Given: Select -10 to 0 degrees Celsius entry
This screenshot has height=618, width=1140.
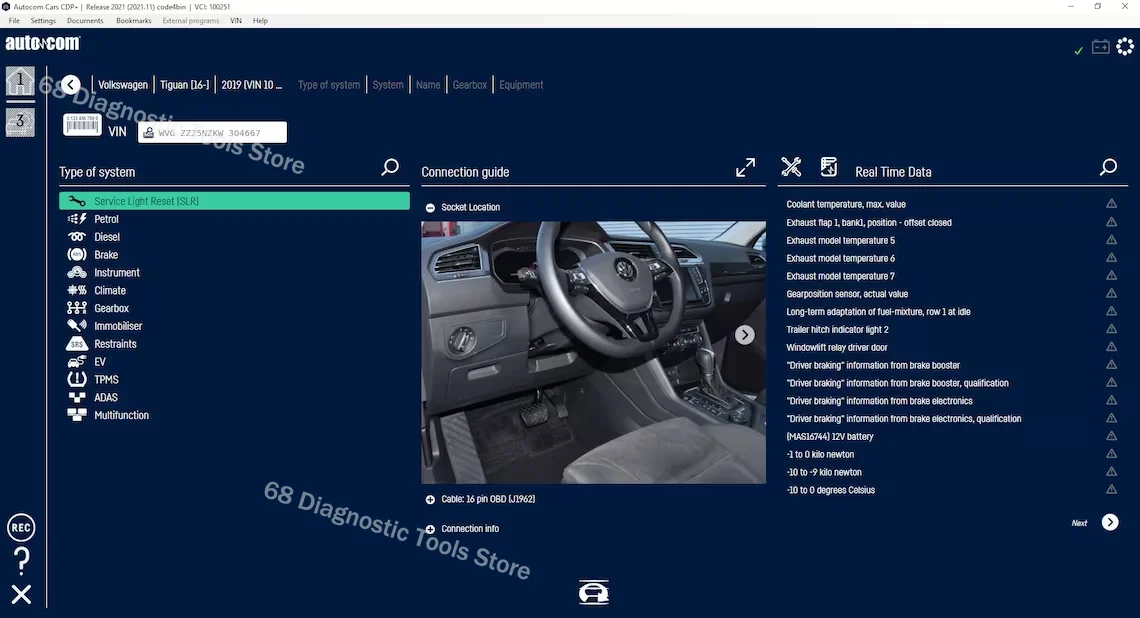Looking at the screenshot, I should click(830, 490).
